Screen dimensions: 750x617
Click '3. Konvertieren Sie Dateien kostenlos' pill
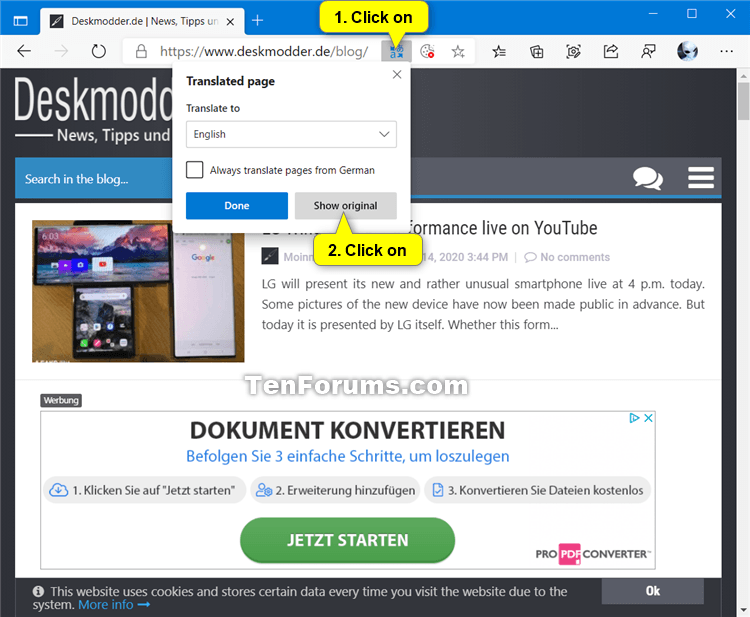[538, 490]
